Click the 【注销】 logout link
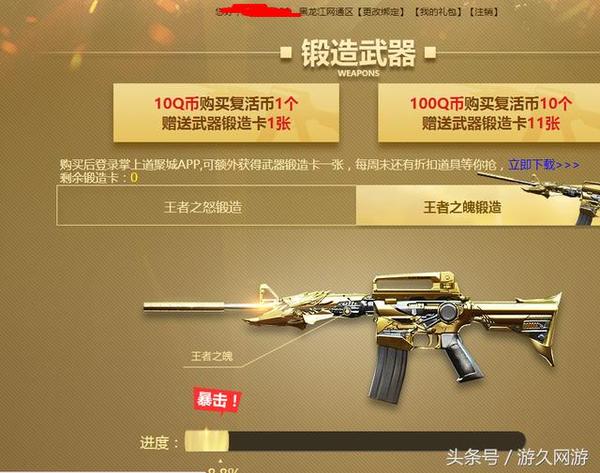 484,12
